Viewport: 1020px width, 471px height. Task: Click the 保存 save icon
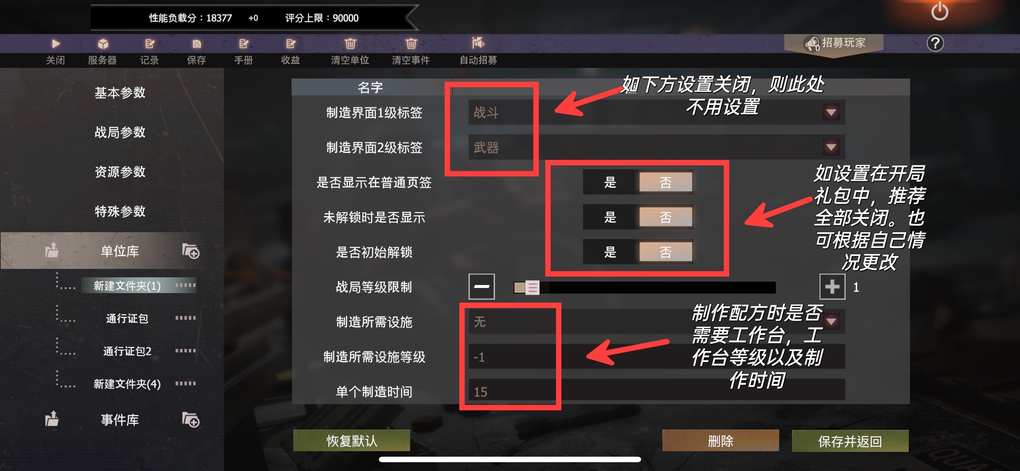click(x=196, y=44)
